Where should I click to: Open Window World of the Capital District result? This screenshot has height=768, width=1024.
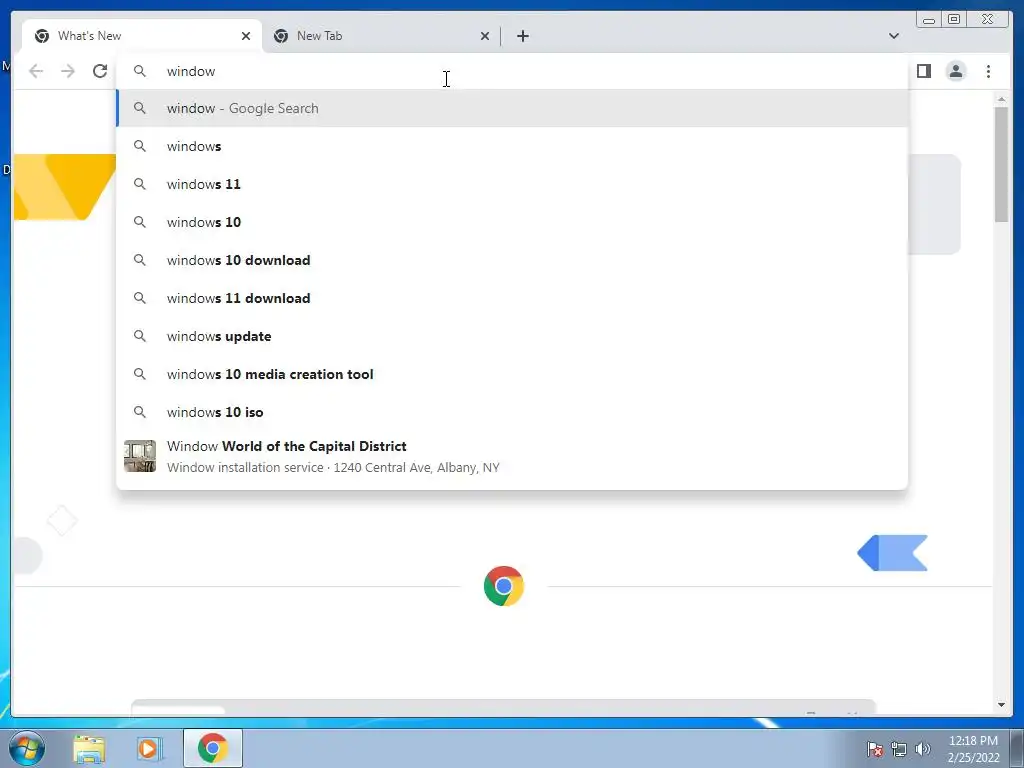click(x=512, y=456)
